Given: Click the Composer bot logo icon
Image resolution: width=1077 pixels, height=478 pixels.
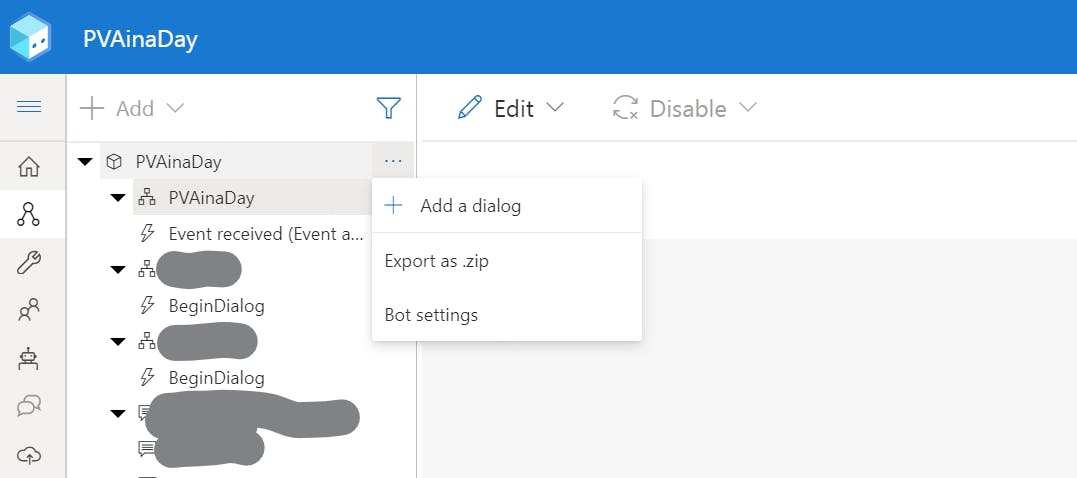Looking at the screenshot, I should [x=30, y=37].
